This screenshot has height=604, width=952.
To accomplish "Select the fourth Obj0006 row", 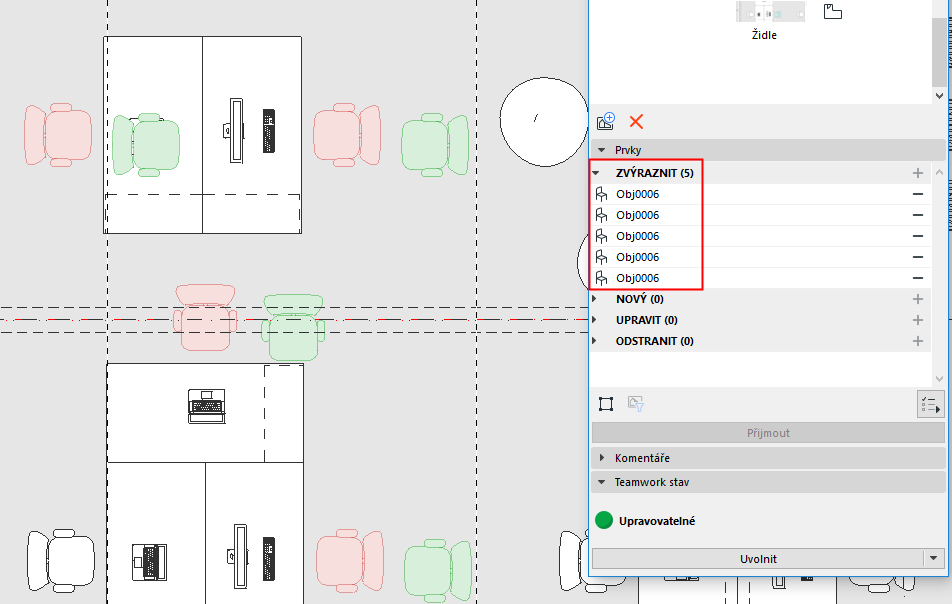I will (761, 257).
